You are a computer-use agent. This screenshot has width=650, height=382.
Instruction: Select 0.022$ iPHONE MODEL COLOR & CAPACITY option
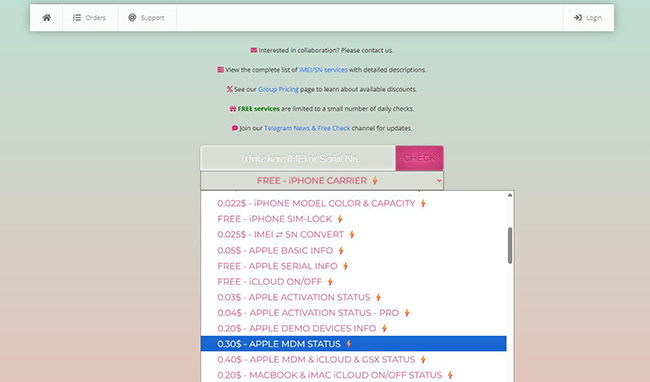coord(354,203)
